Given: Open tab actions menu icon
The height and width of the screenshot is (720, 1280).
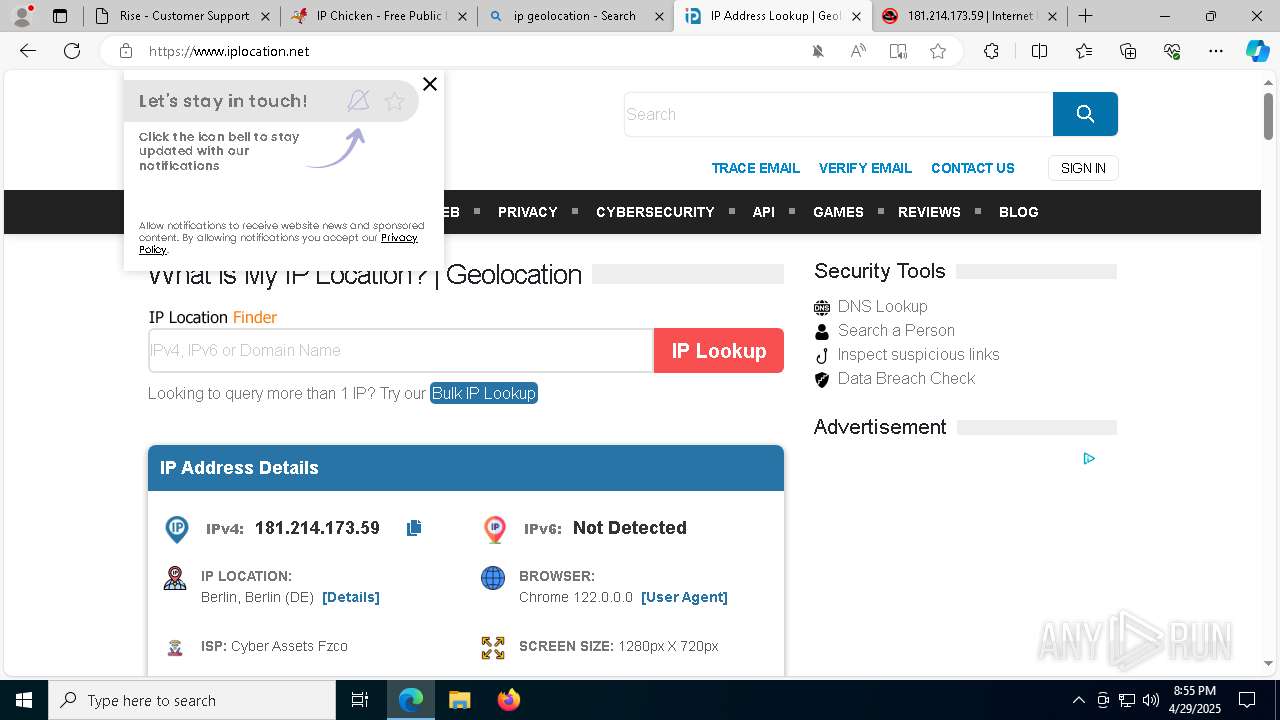Looking at the screenshot, I should [x=60, y=16].
